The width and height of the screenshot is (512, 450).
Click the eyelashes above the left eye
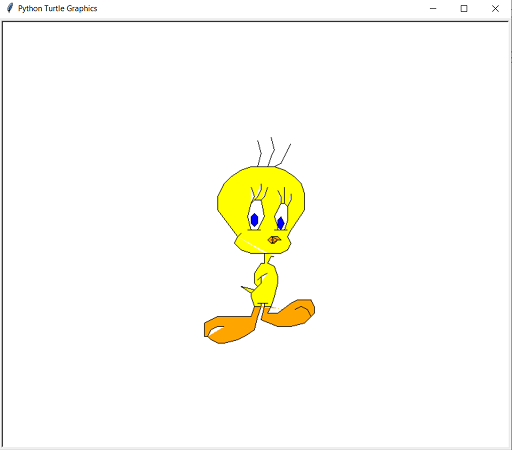(x=259, y=192)
